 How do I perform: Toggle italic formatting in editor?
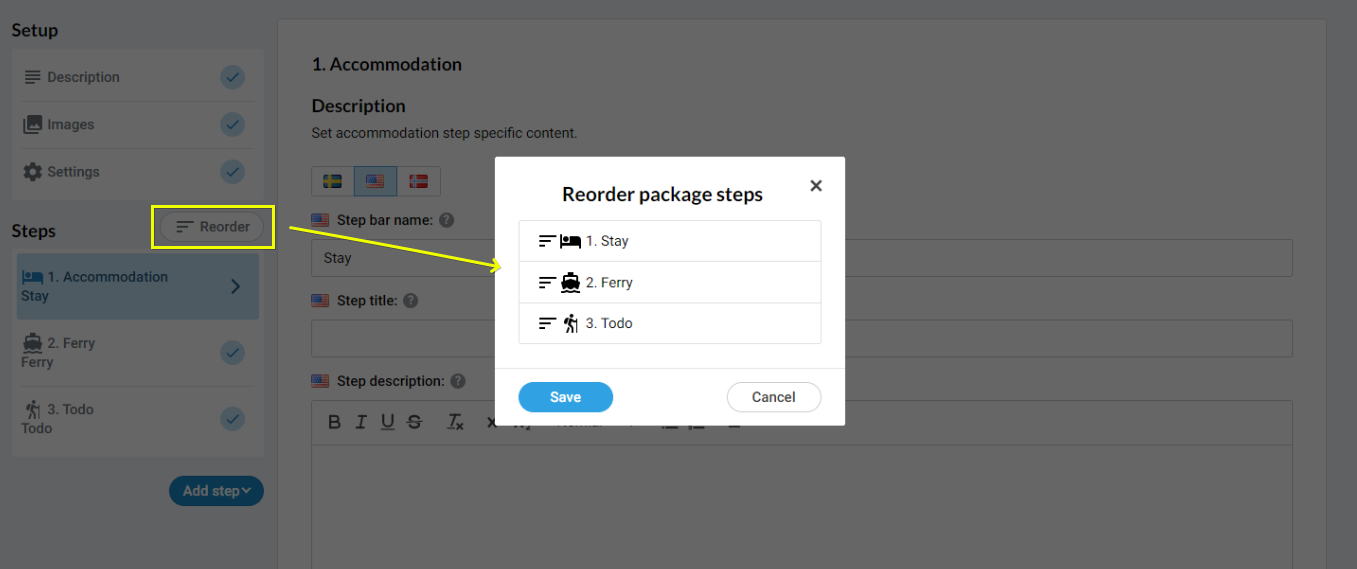pyautogui.click(x=361, y=422)
